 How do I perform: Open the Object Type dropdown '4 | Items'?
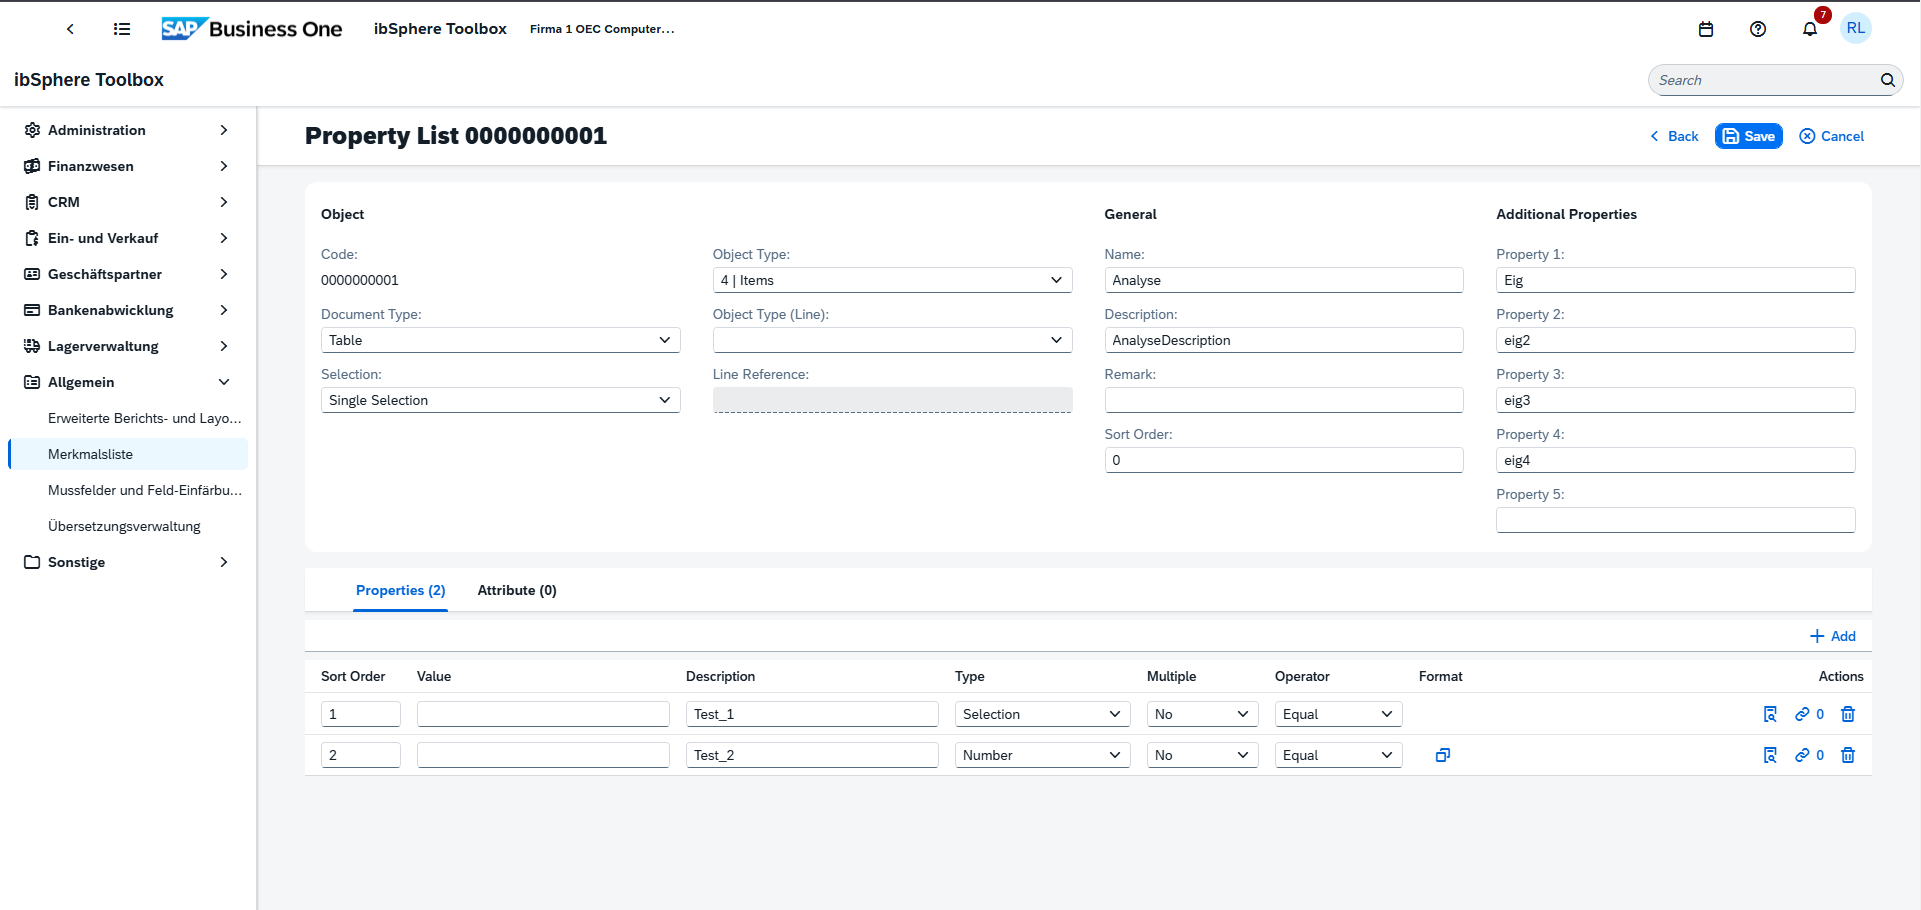tap(892, 280)
